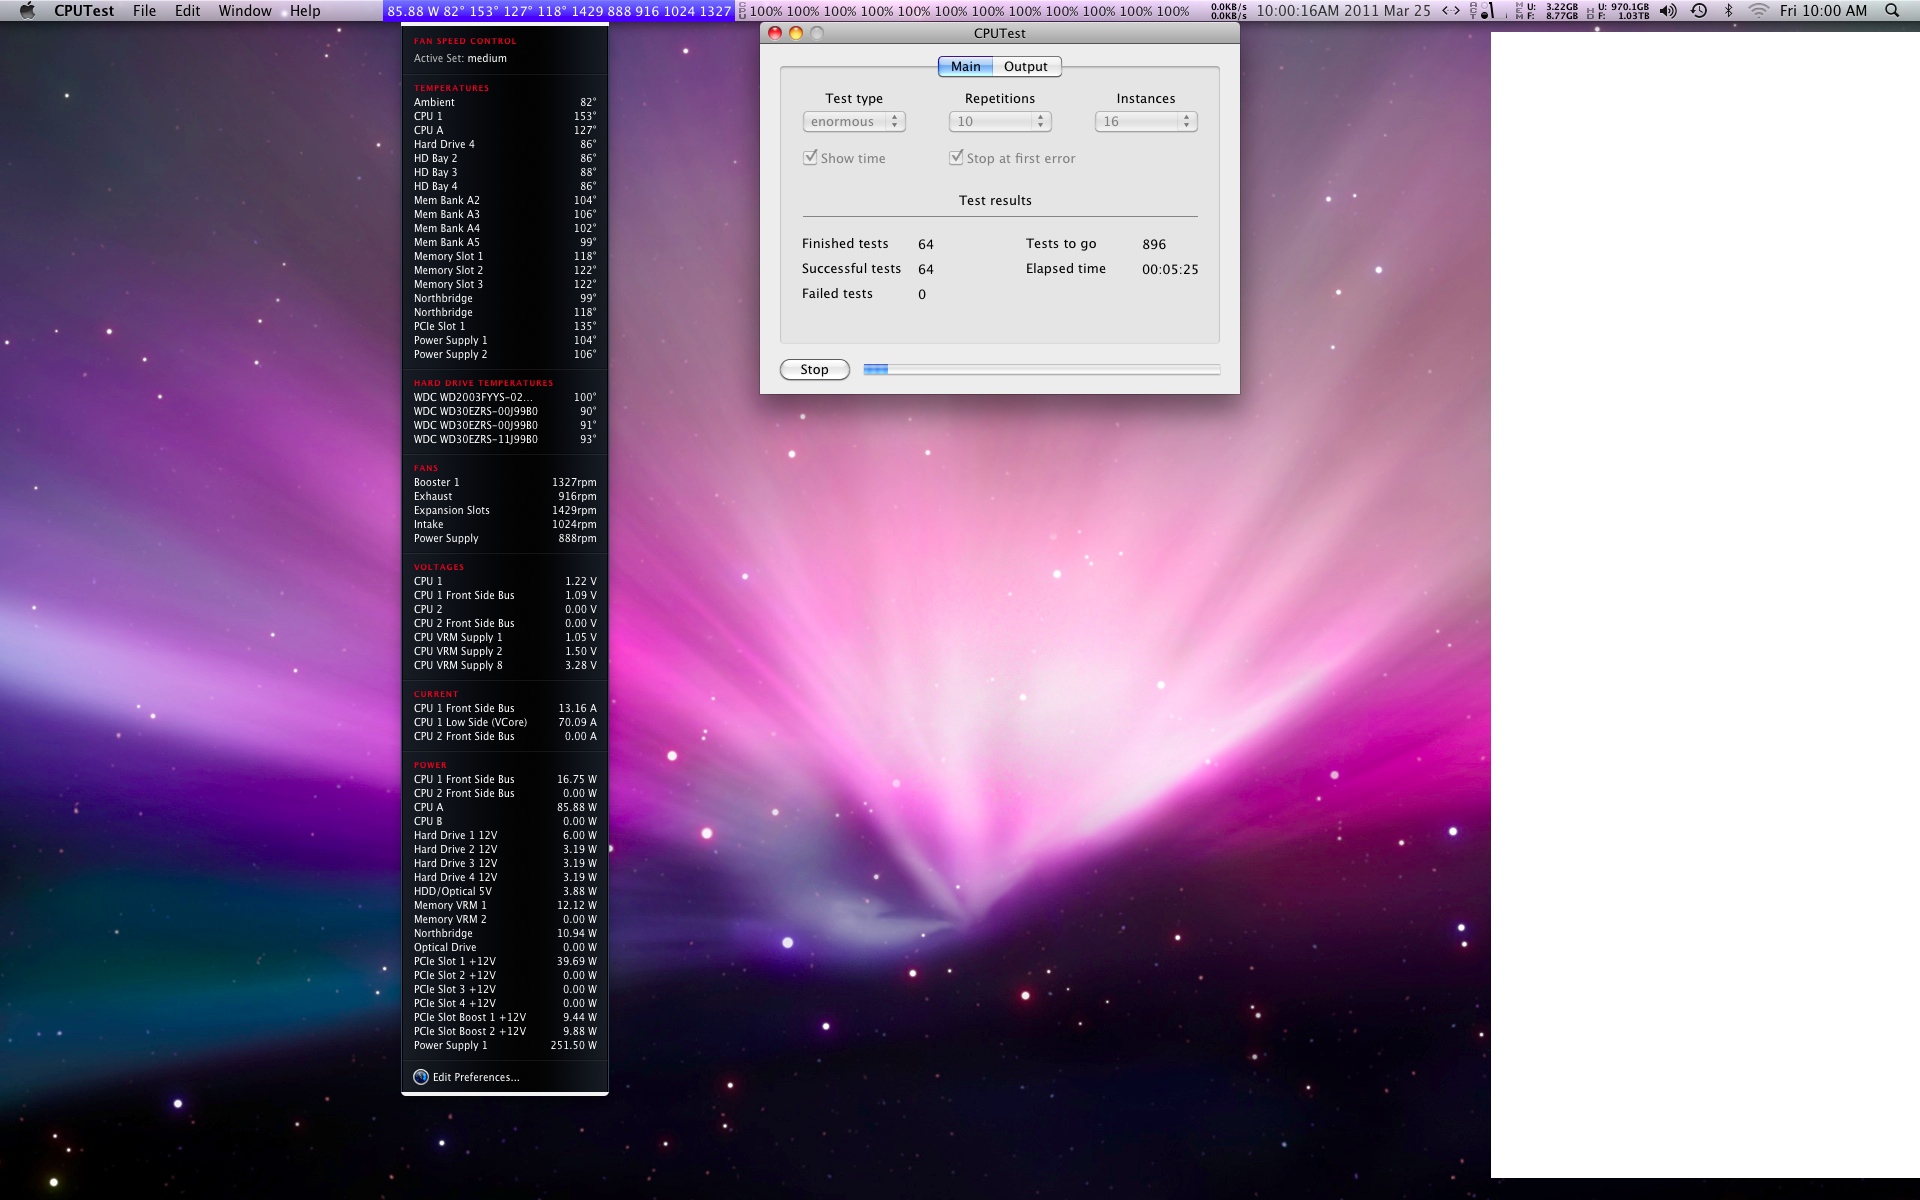The width and height of the screenshot is (1920, 1200).
Task: Open the Window menu
Action: [245, 11]
